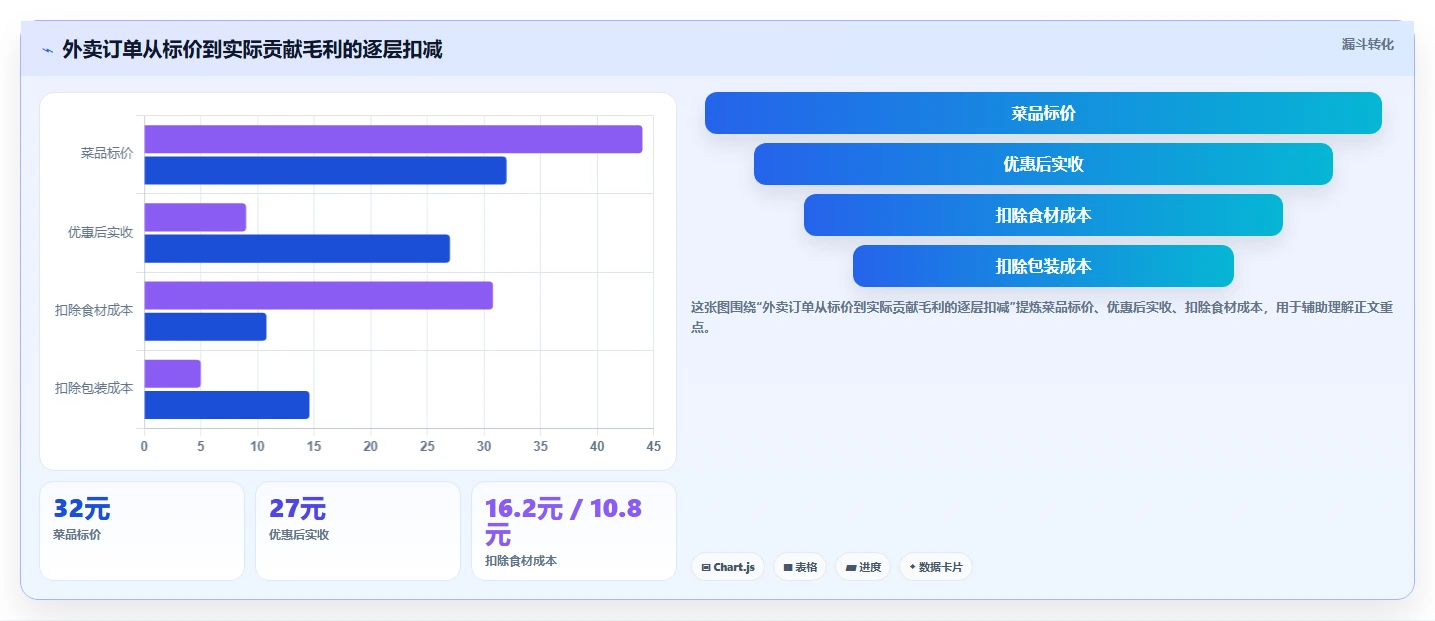Click the 32元 data card

[x=142, y=531]
